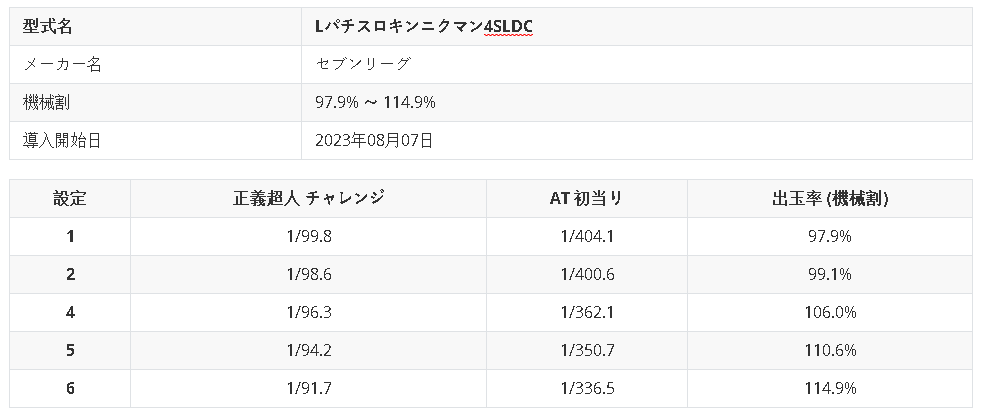Click the model name Lパチスロキンニクマン4SLDC
This screenshot has height=420, width=988.
tap(424, 26)
